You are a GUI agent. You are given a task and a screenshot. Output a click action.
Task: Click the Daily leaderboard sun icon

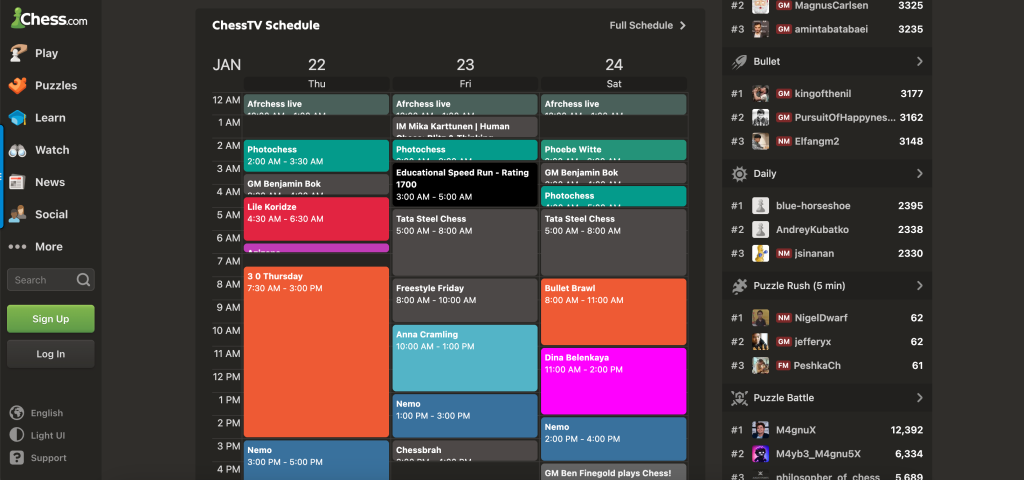(x=739, y=174)
